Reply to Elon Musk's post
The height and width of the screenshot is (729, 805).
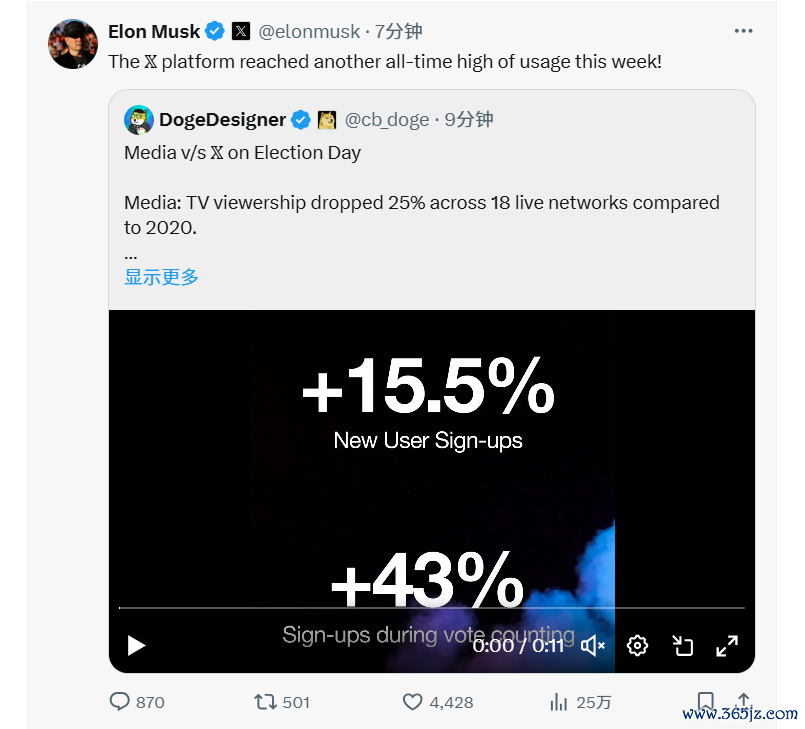coord(120,702)
